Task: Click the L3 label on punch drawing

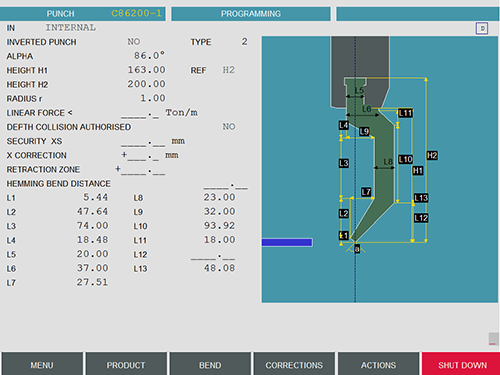Action: (344, 163)
